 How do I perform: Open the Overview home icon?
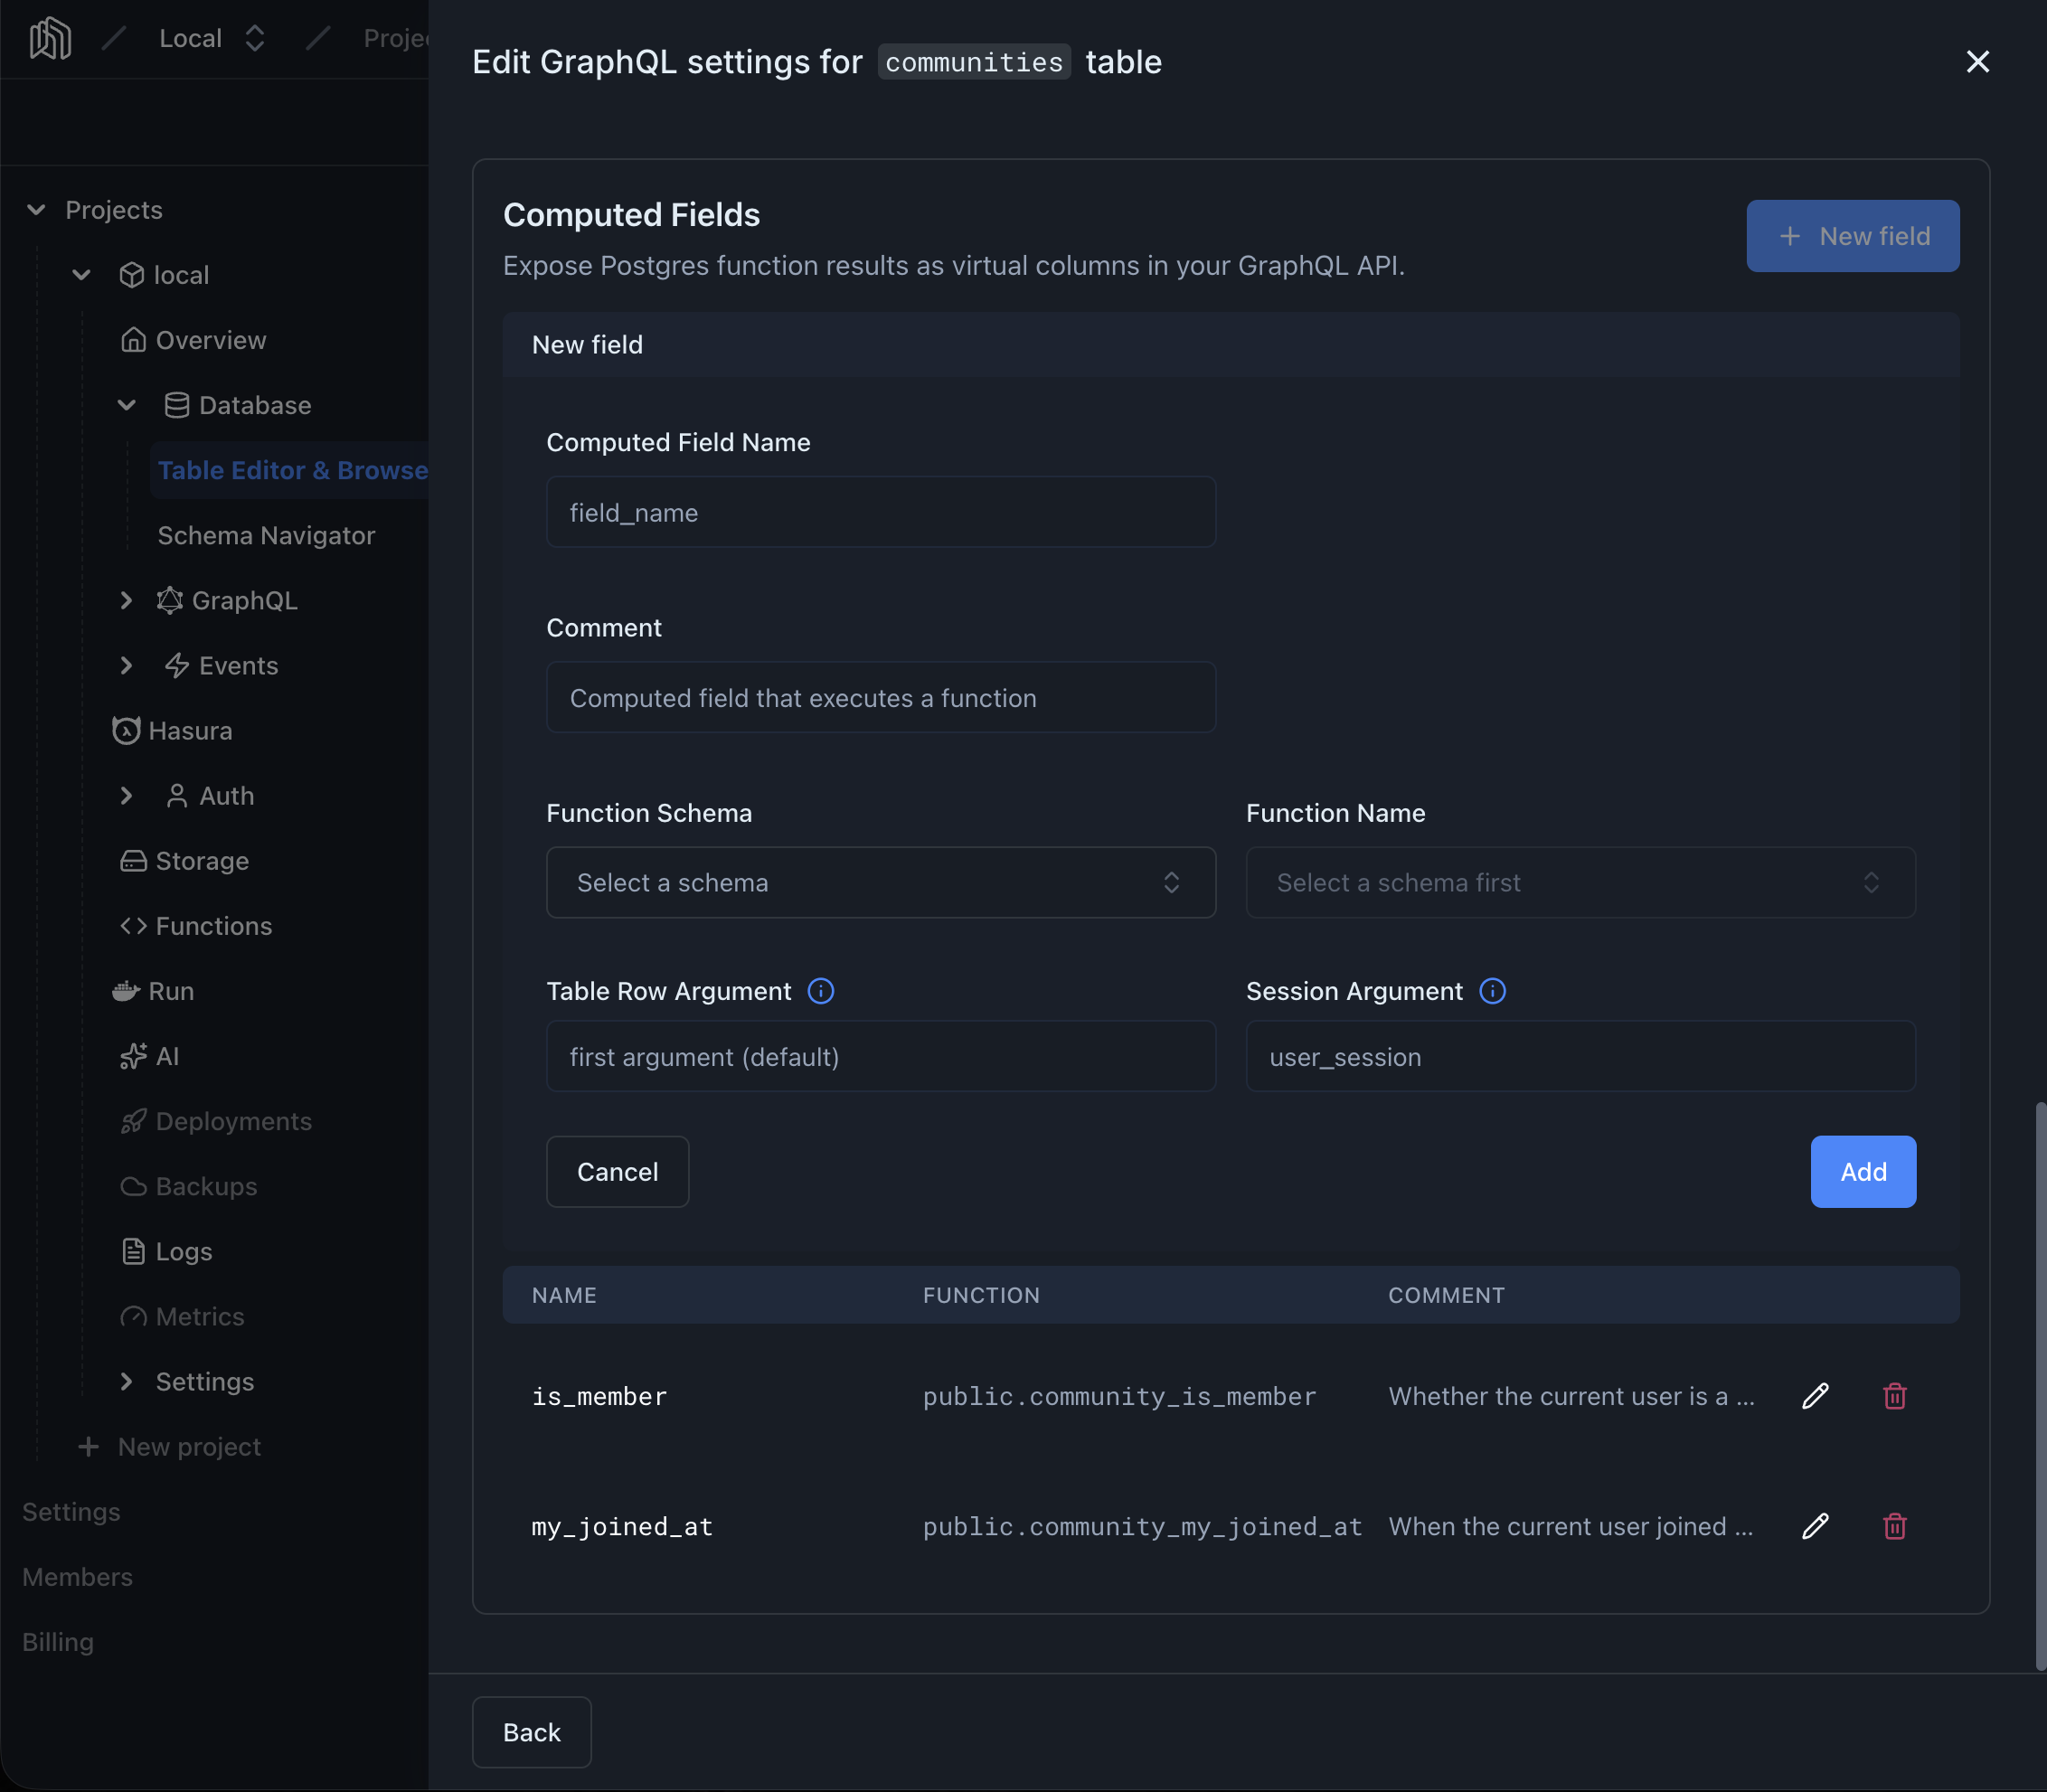point(133,340)
